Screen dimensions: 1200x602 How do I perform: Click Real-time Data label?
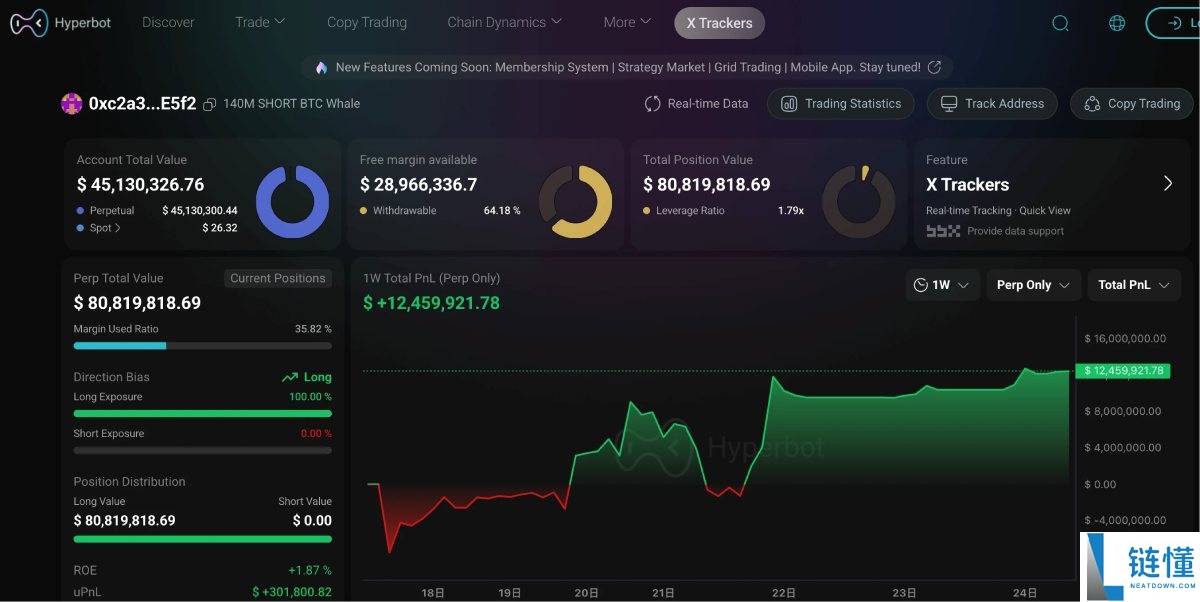click(708, 104)
